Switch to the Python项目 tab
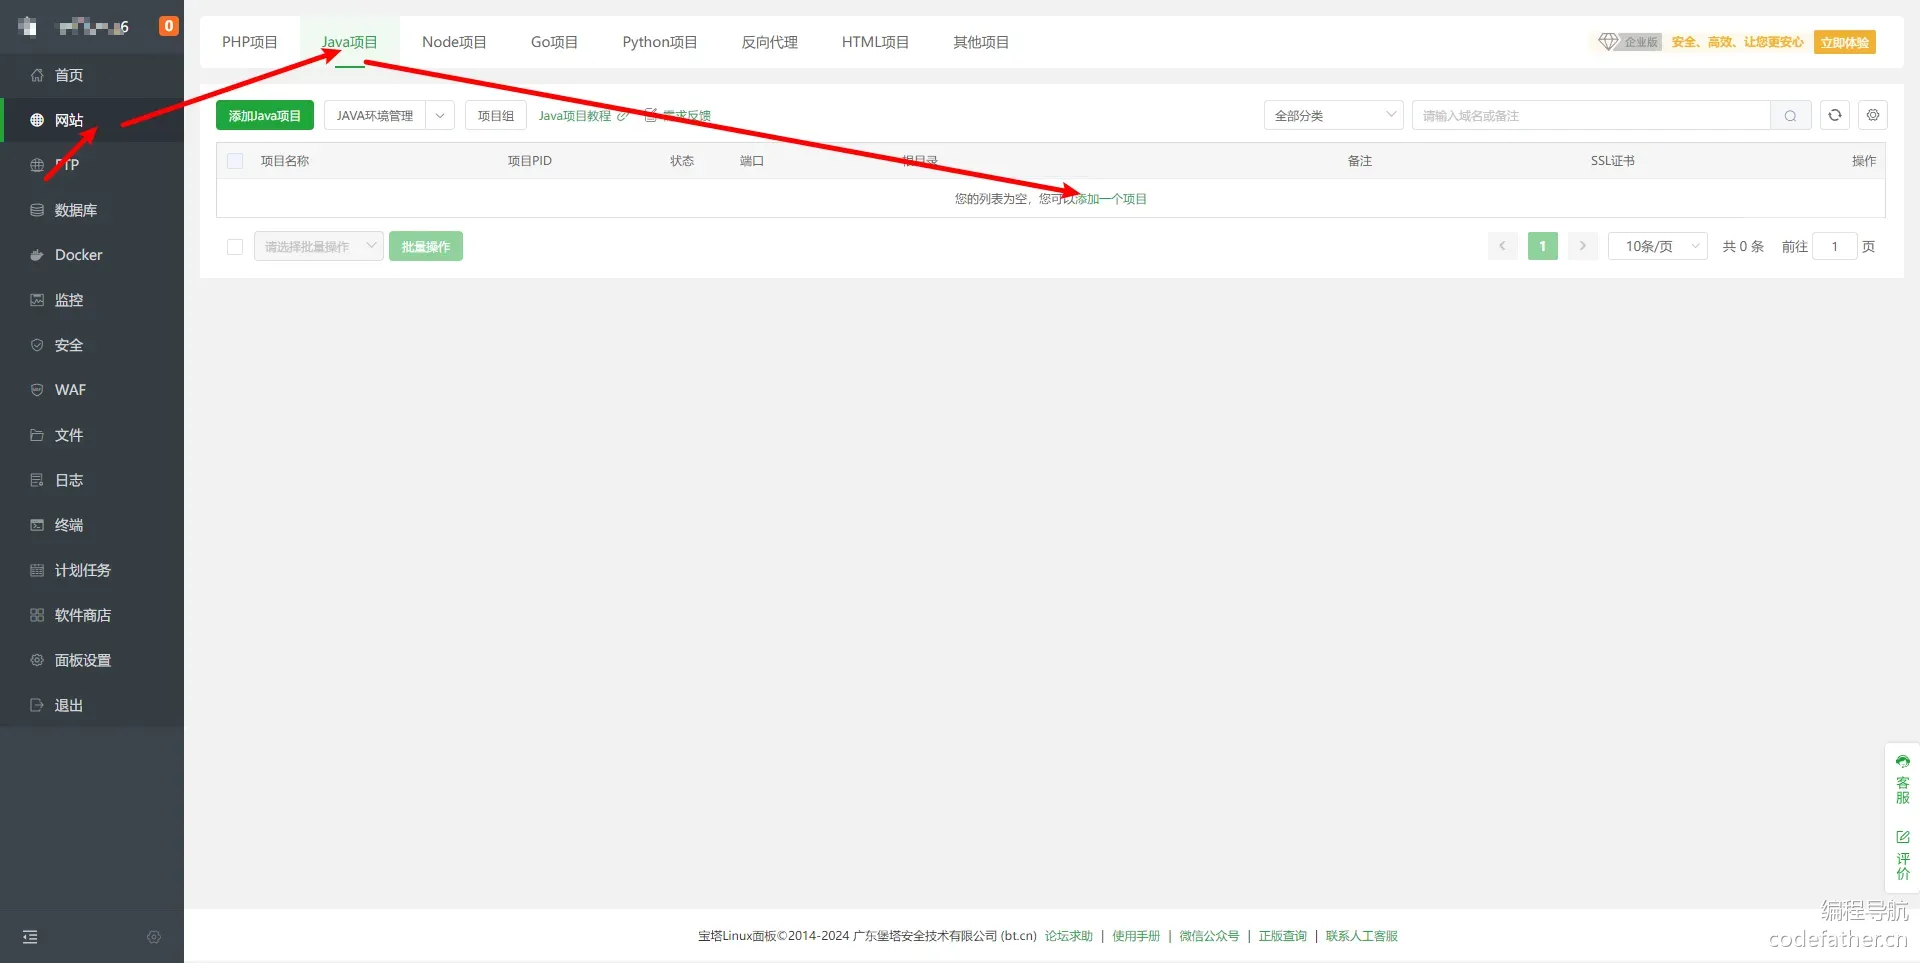1920x963 pixels. click(x=659, y=42)
